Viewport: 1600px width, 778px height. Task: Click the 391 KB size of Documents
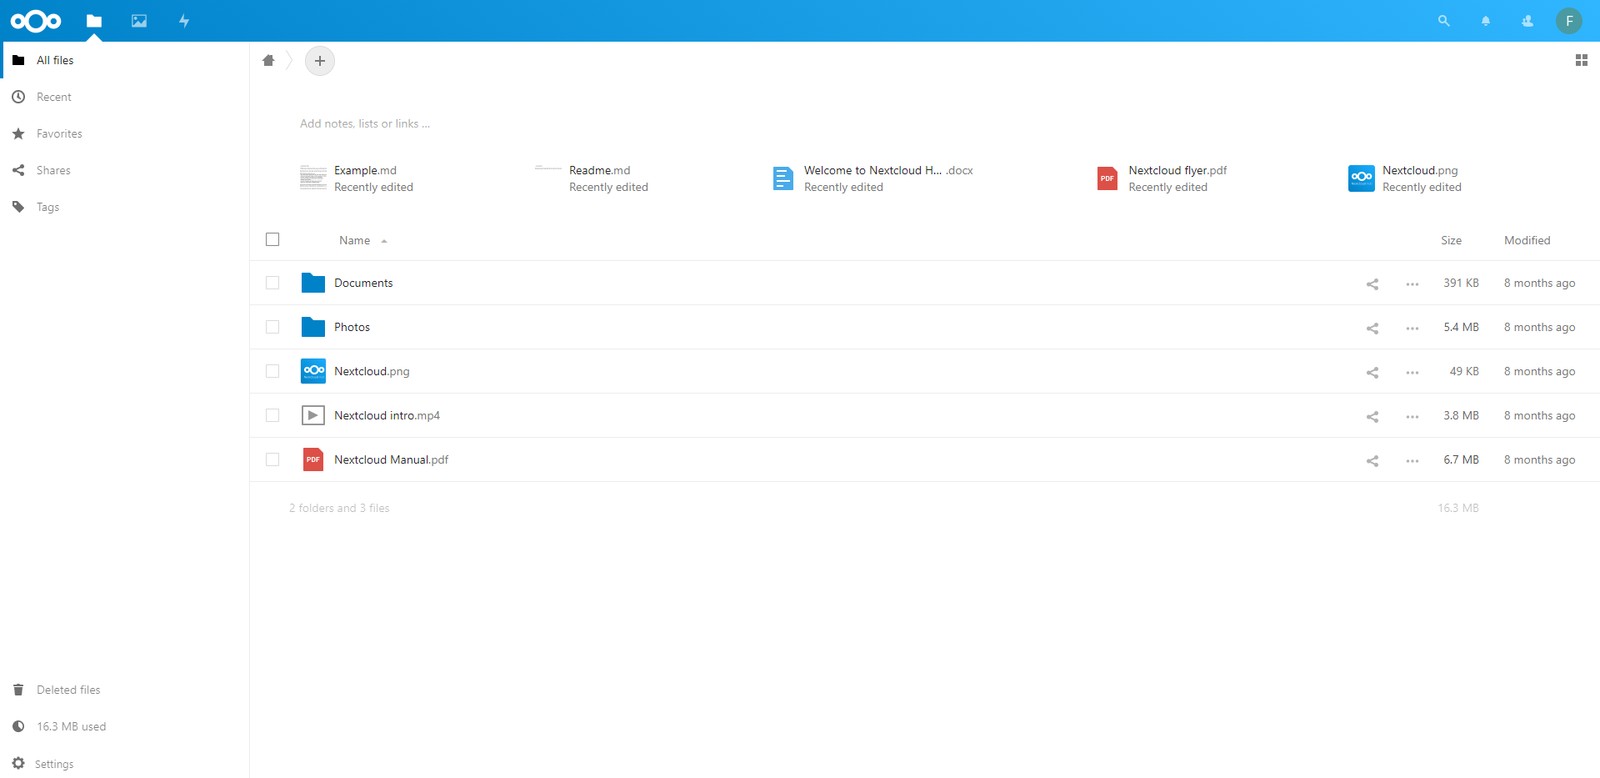click(x=1461, y=283)
